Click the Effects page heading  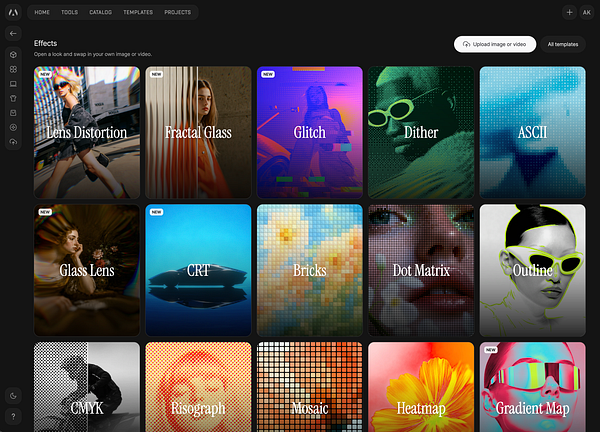(45, 43)
